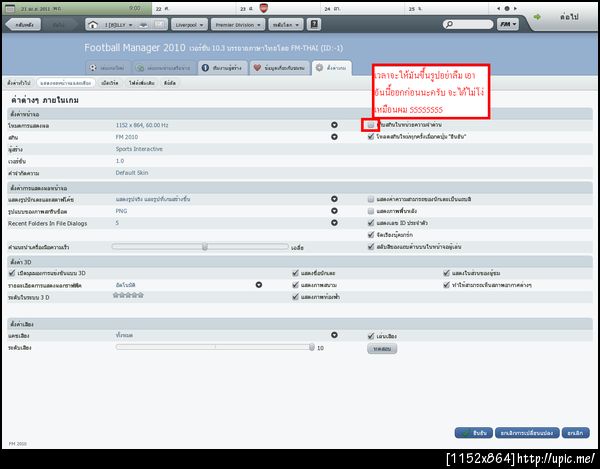
Task: Tick the checkbox on the player pictures row
Action: pos(370,199)
